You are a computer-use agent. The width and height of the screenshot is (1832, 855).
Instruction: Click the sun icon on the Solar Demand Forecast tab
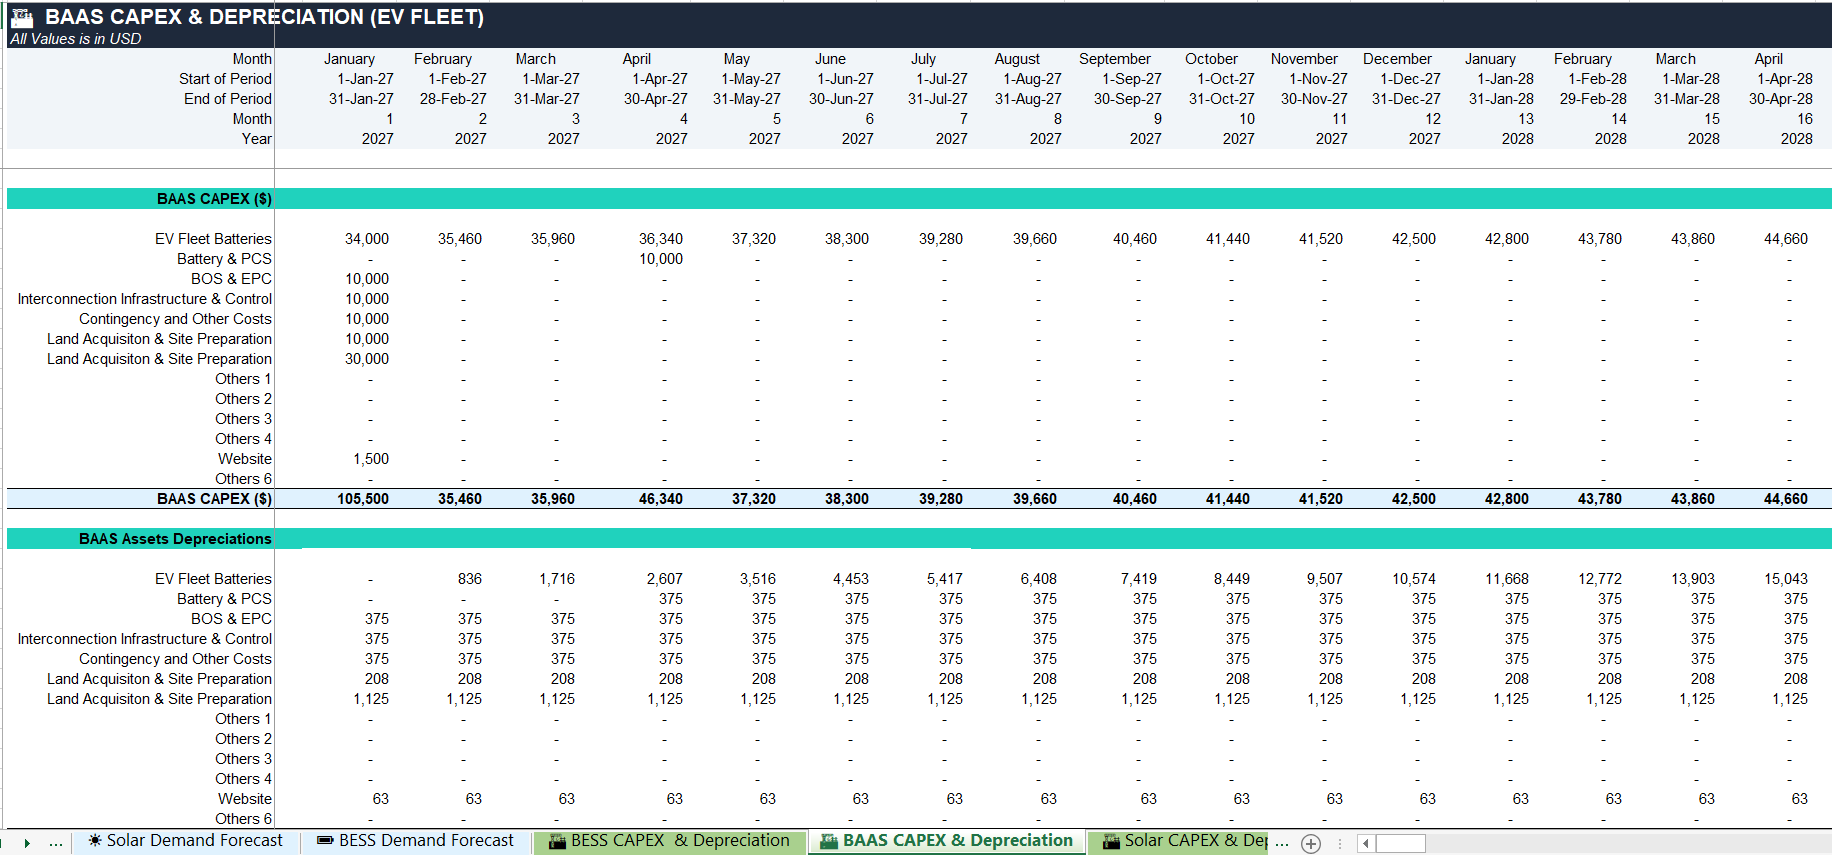[x=95, y=840]
